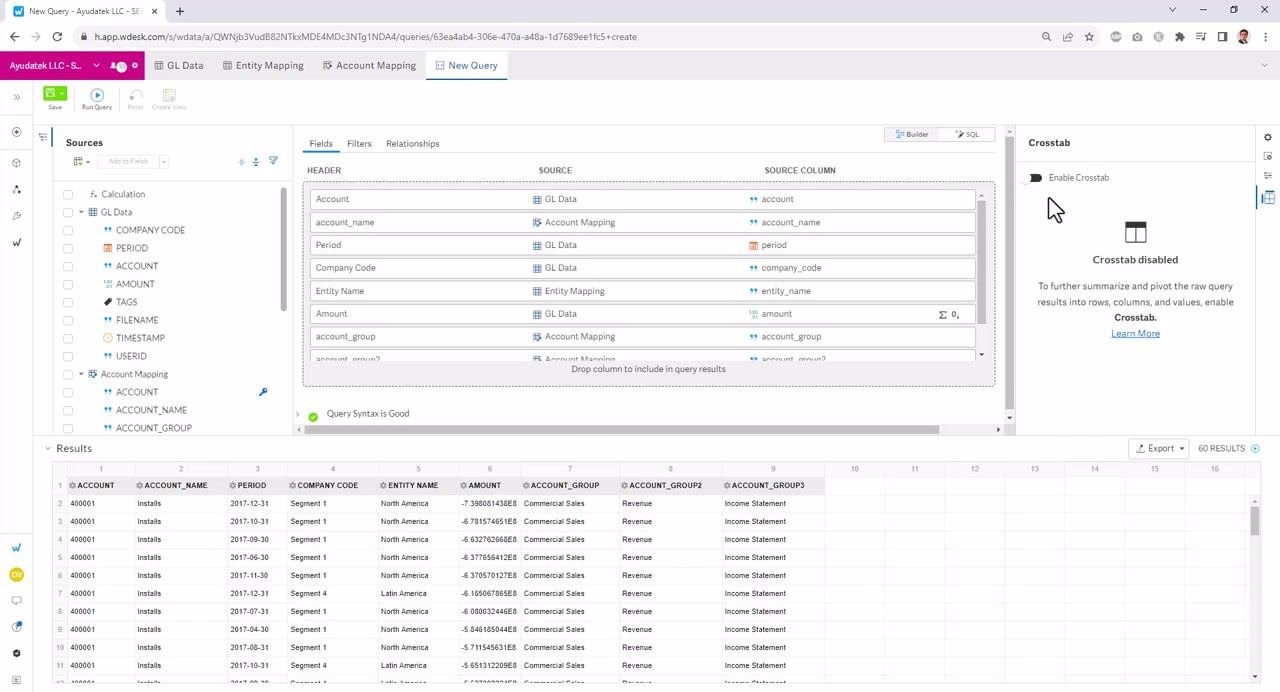The image size is (1280, 692).
Task: Switch to the Filters tab
Action: pyautogui.click(x=359, y=144)
